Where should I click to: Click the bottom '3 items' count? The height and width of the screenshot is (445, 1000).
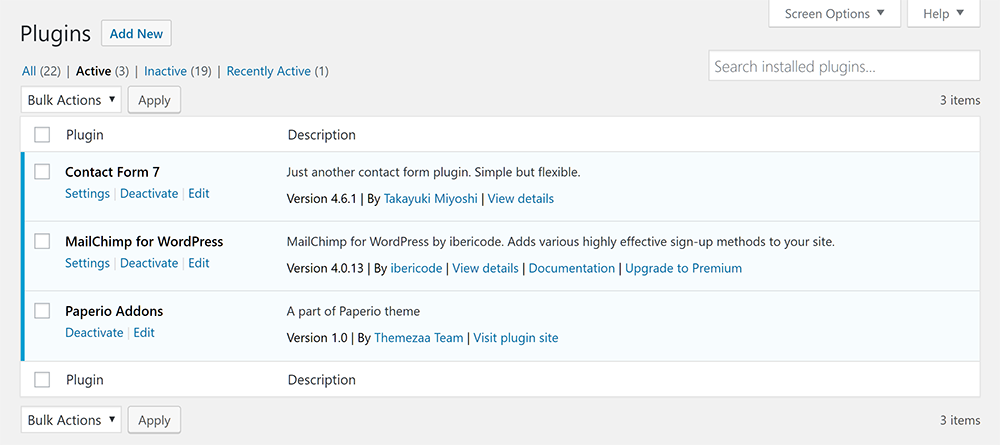[960, 420]
